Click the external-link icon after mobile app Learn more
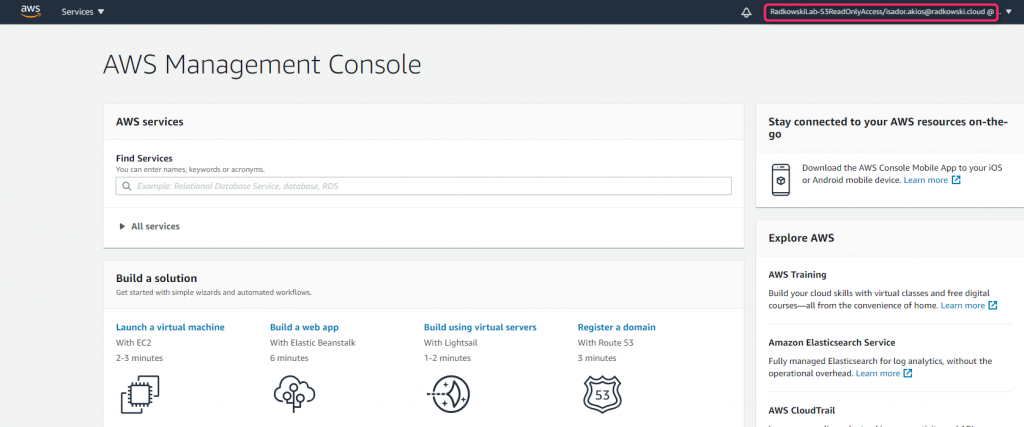 coord(956,180)
